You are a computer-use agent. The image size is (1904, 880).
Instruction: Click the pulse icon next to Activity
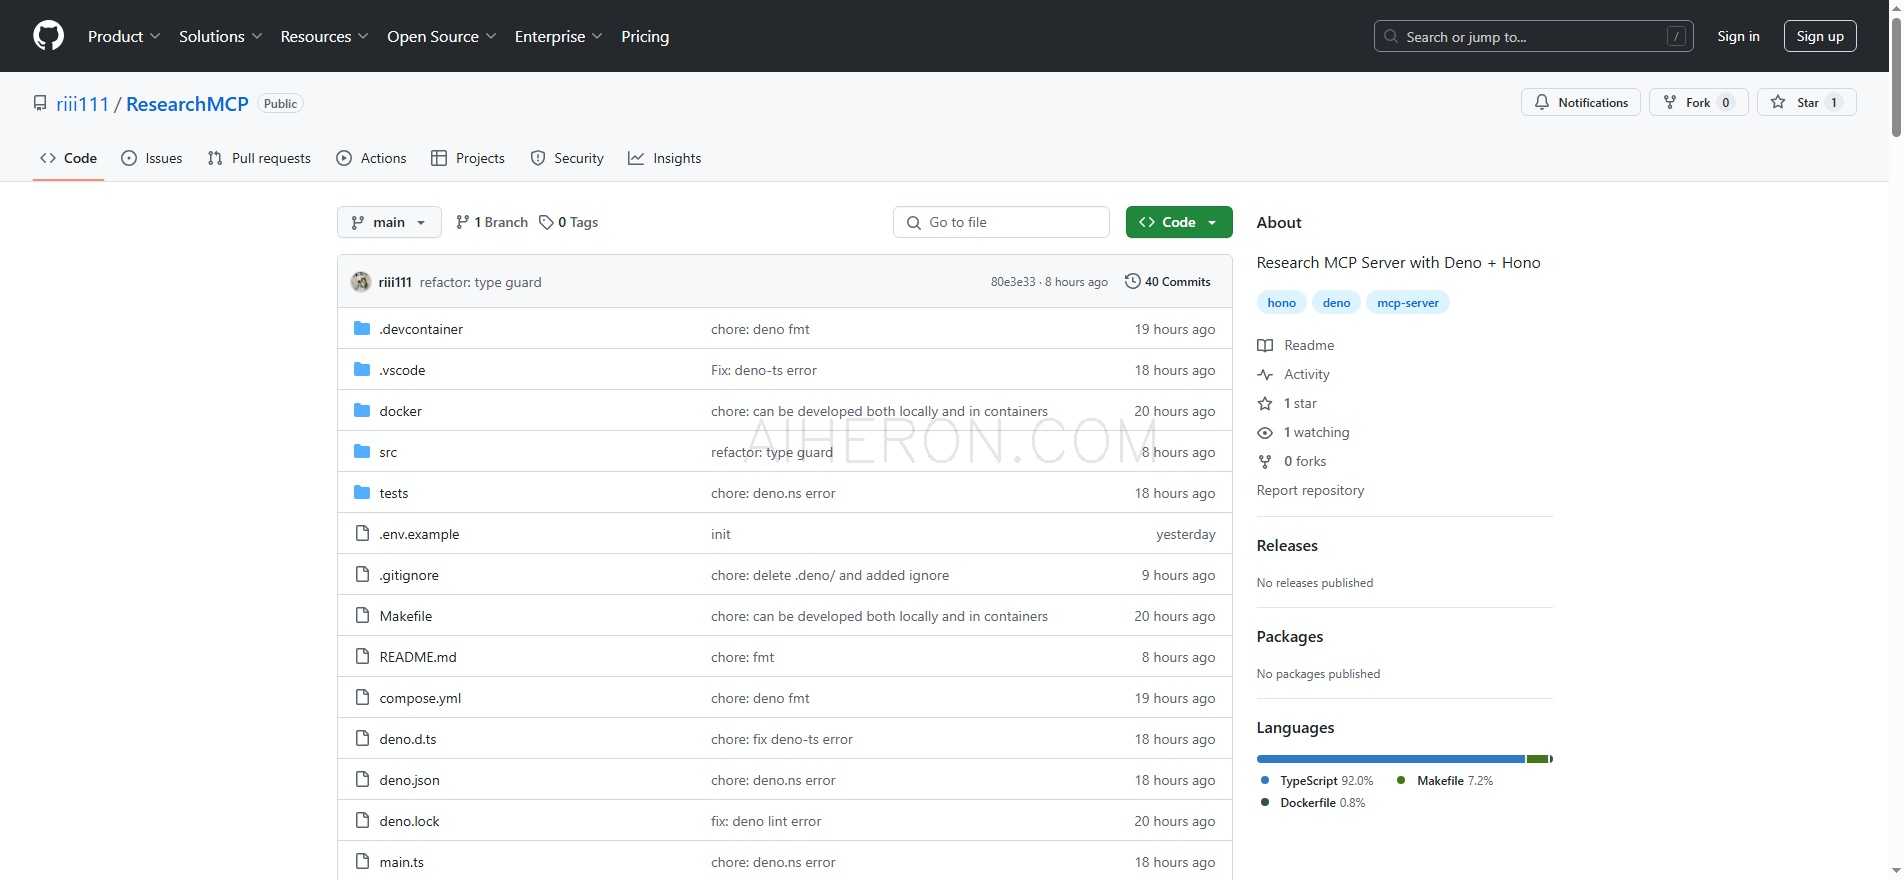(x=1265, y=374)
